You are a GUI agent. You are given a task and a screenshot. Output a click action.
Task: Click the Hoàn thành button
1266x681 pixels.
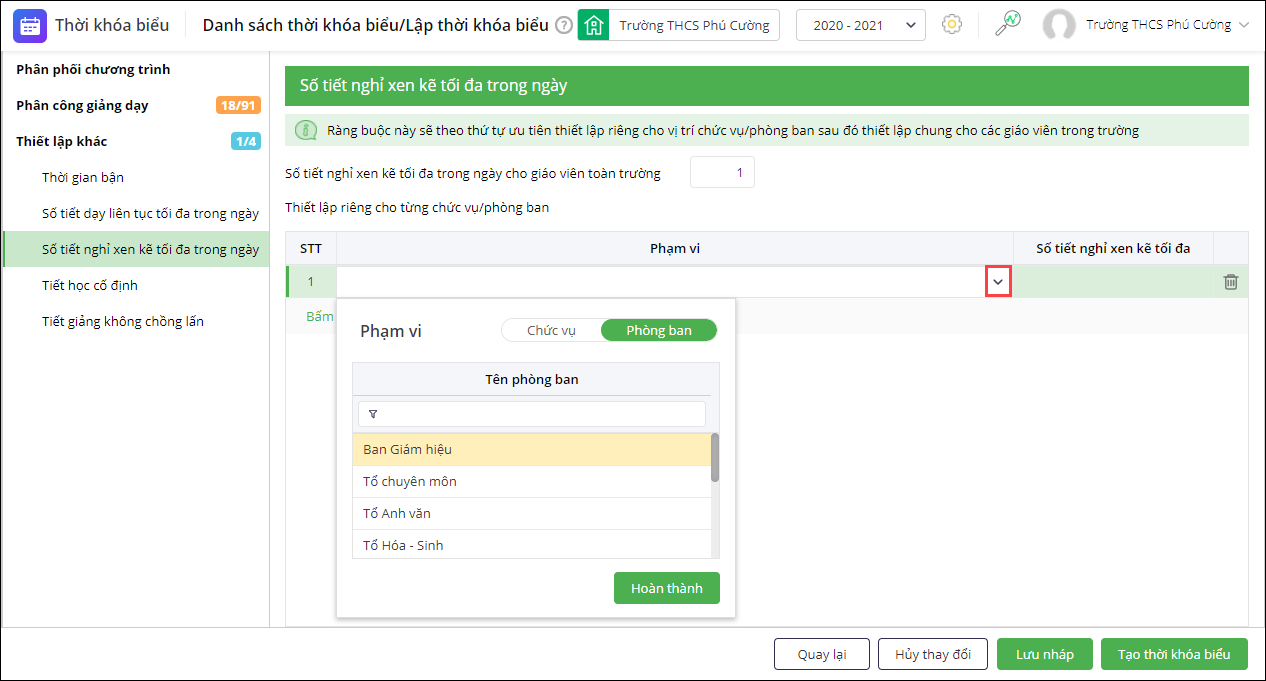(x=666, y=588)
